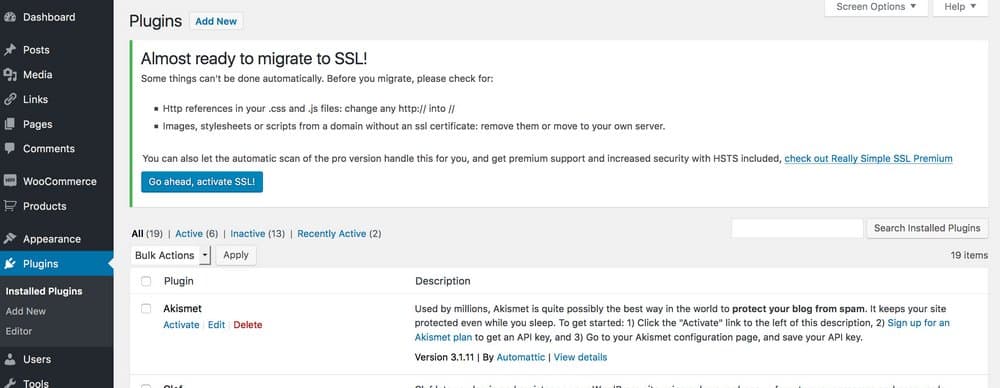Open the Automattic author link
Screen dimensions: 1000x388
pos(520,357)
